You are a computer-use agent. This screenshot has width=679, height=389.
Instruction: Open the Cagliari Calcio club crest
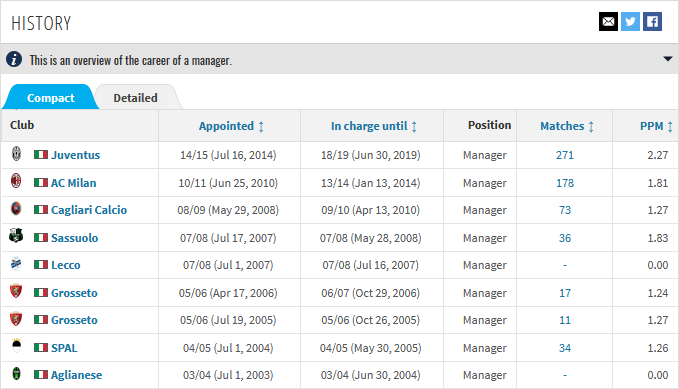tap(16, 208)
